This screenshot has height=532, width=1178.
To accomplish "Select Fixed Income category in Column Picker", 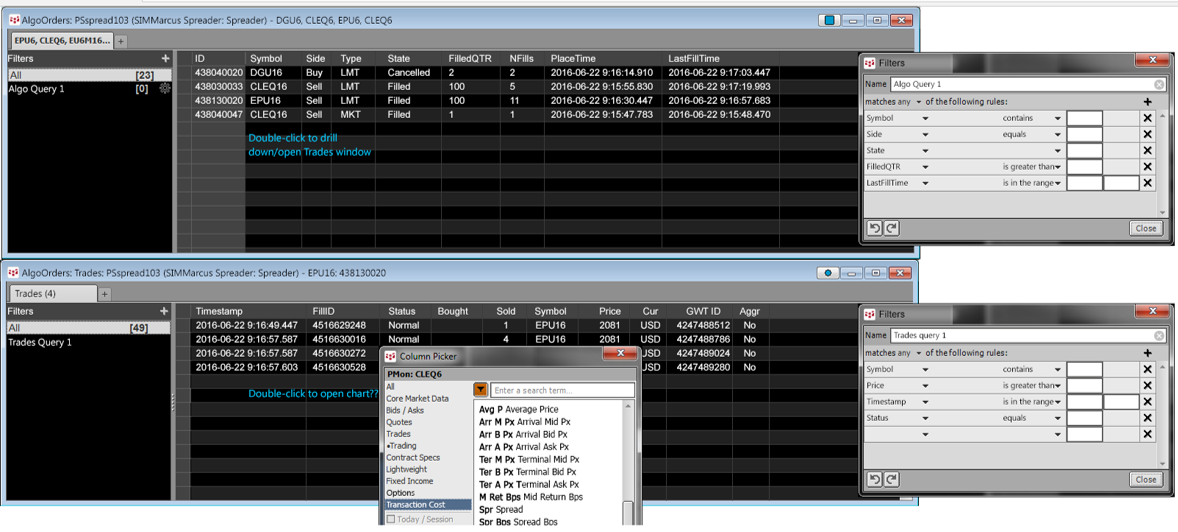I will tap(408, 481).
